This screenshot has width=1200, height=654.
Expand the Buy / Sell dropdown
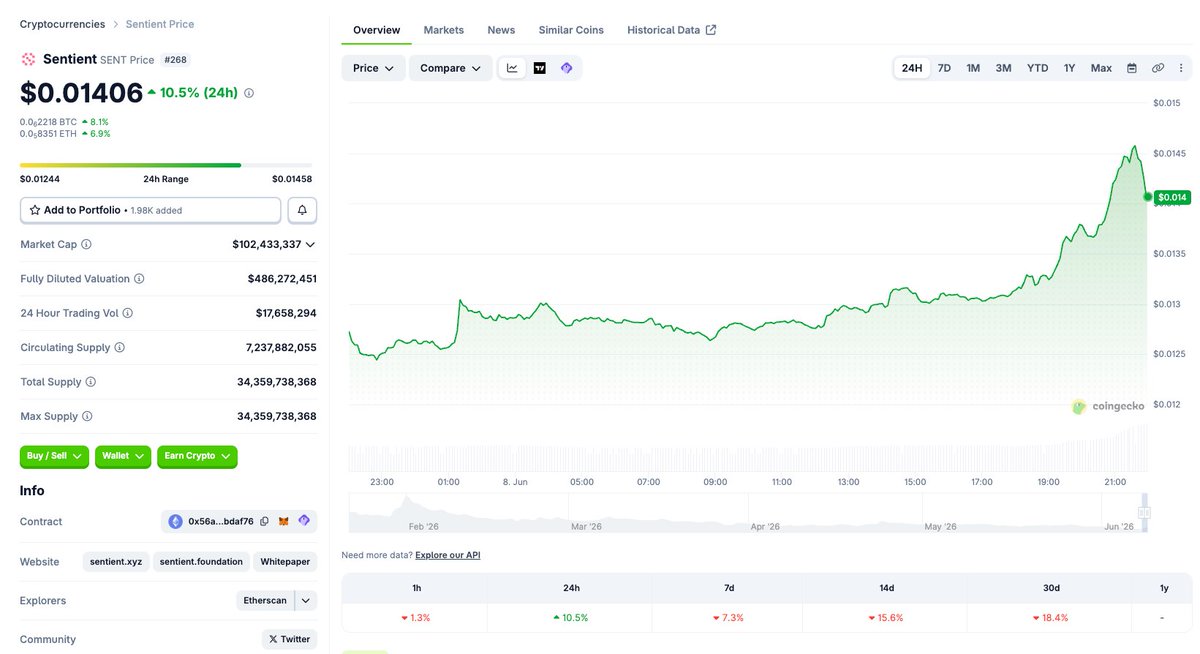(x=55, y=456)
